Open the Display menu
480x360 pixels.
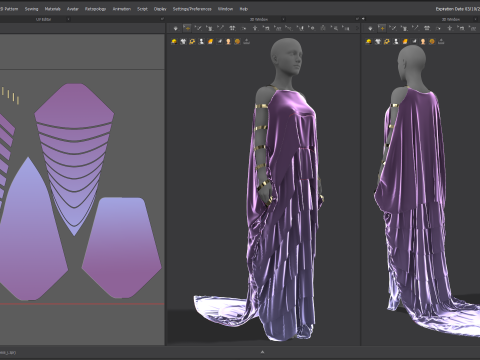(x=160, y=9)
